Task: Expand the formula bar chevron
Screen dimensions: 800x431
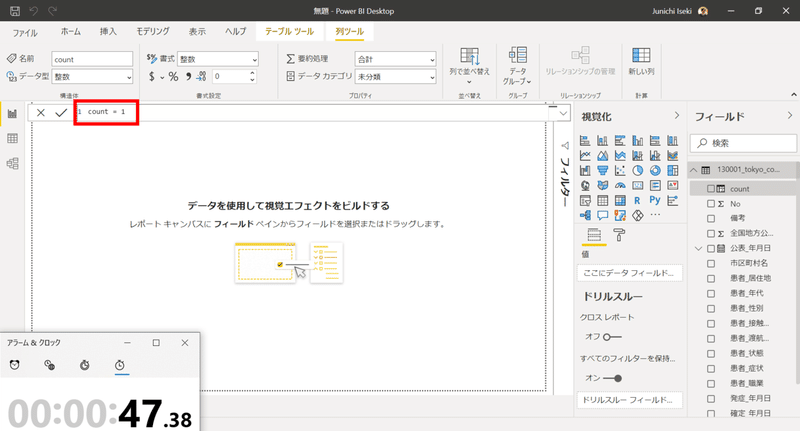Action: coord(563,113)
